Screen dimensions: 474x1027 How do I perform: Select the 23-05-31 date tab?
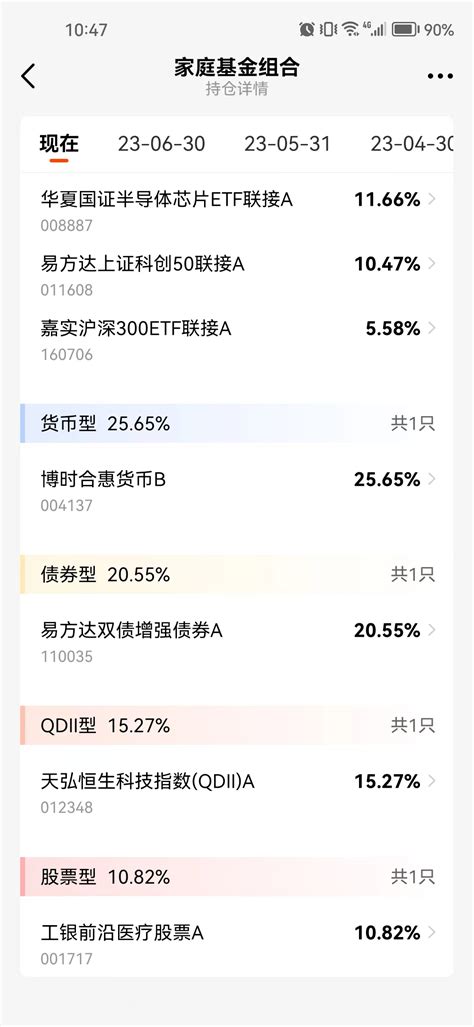tap(287, 143)
